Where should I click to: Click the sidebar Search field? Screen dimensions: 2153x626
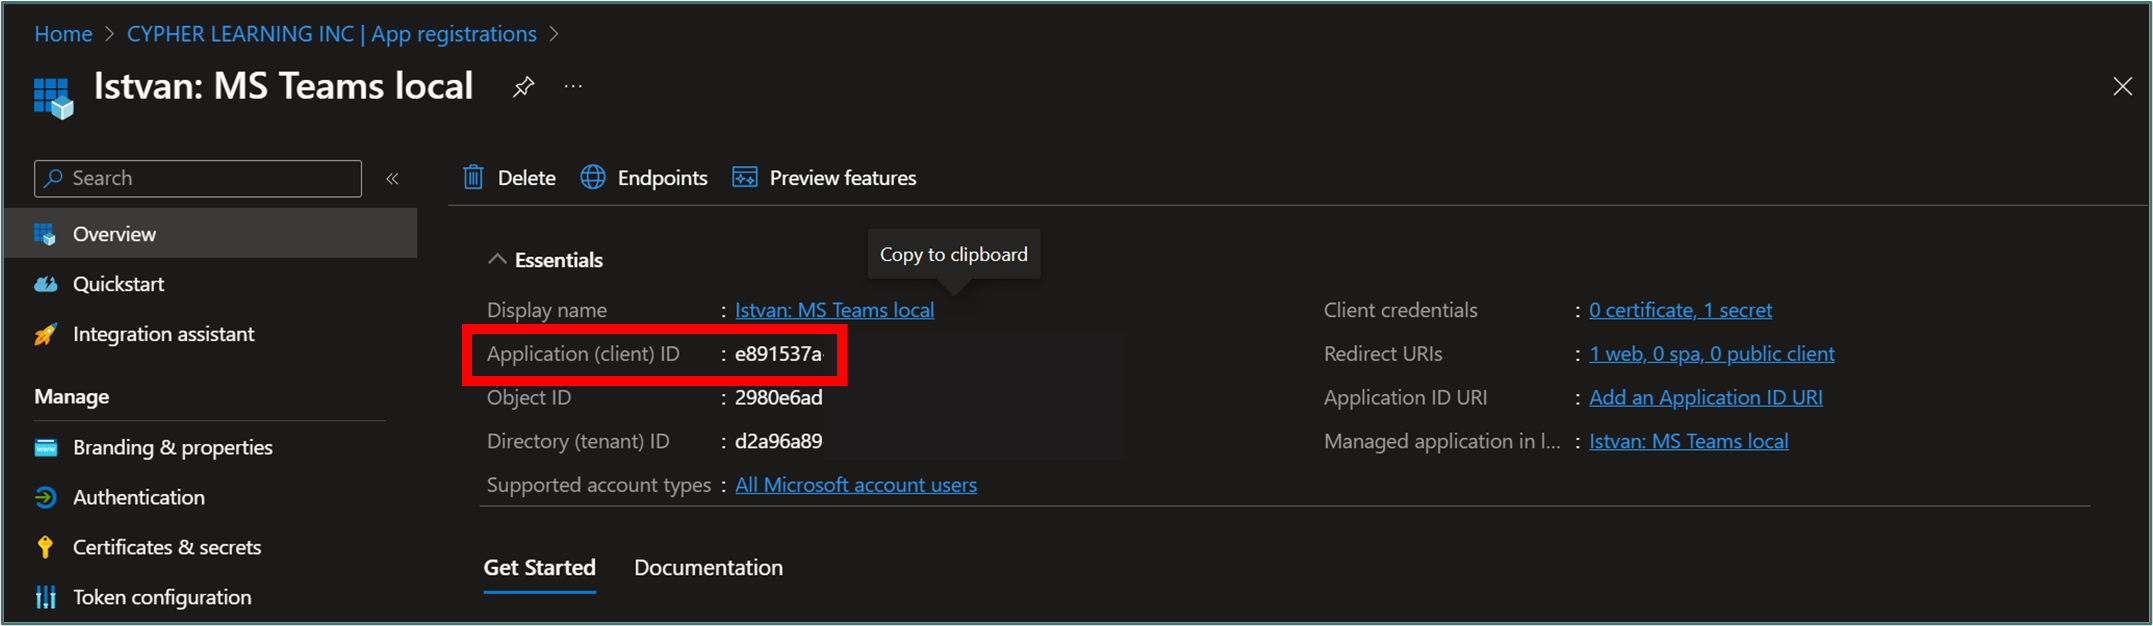(x=198, y=178)
